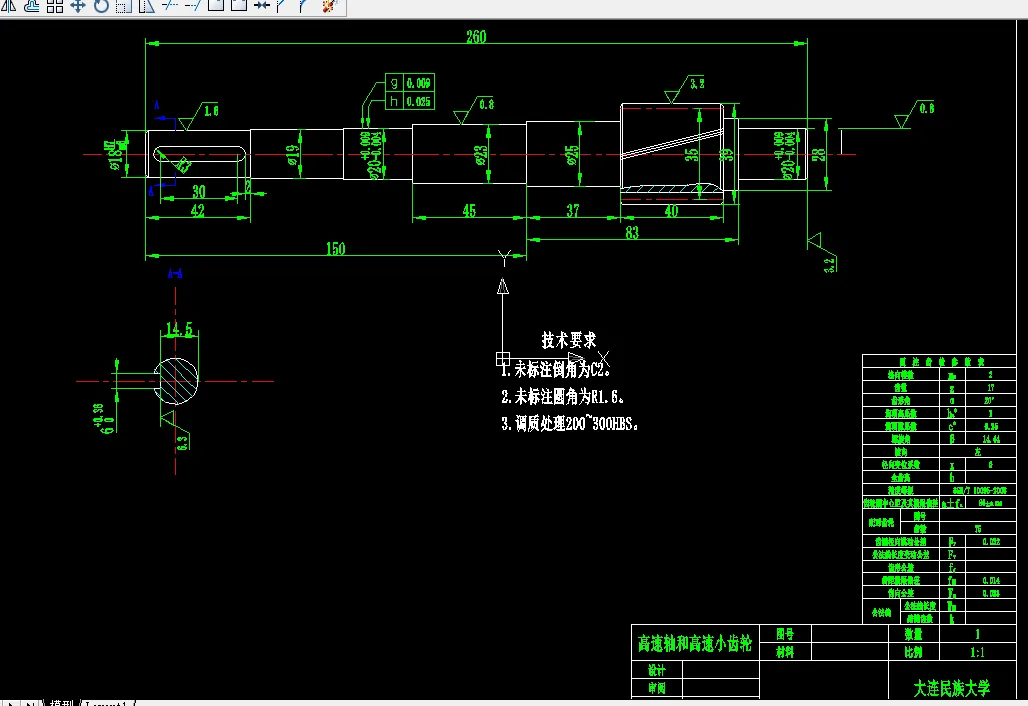The width and height of the screenshot is (1028, 706).
Task: Click the 45 dimension value
Action: pos(469,210)
